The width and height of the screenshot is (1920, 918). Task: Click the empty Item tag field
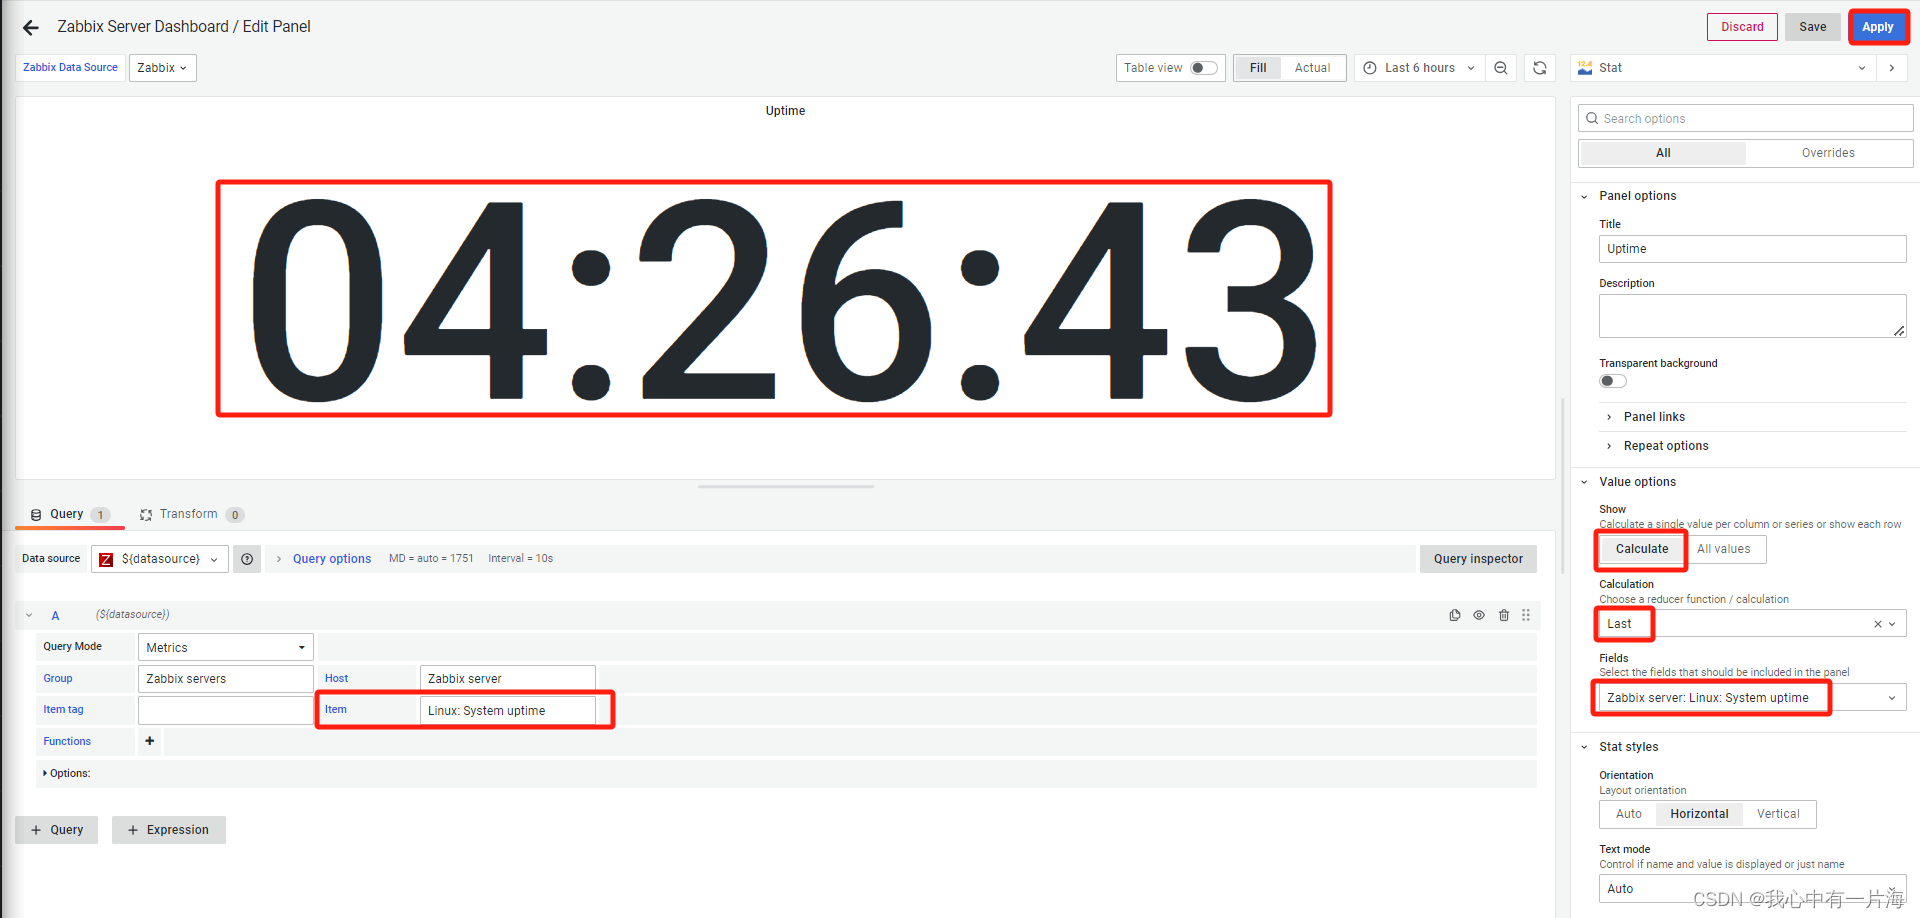[x=225, y=711]
